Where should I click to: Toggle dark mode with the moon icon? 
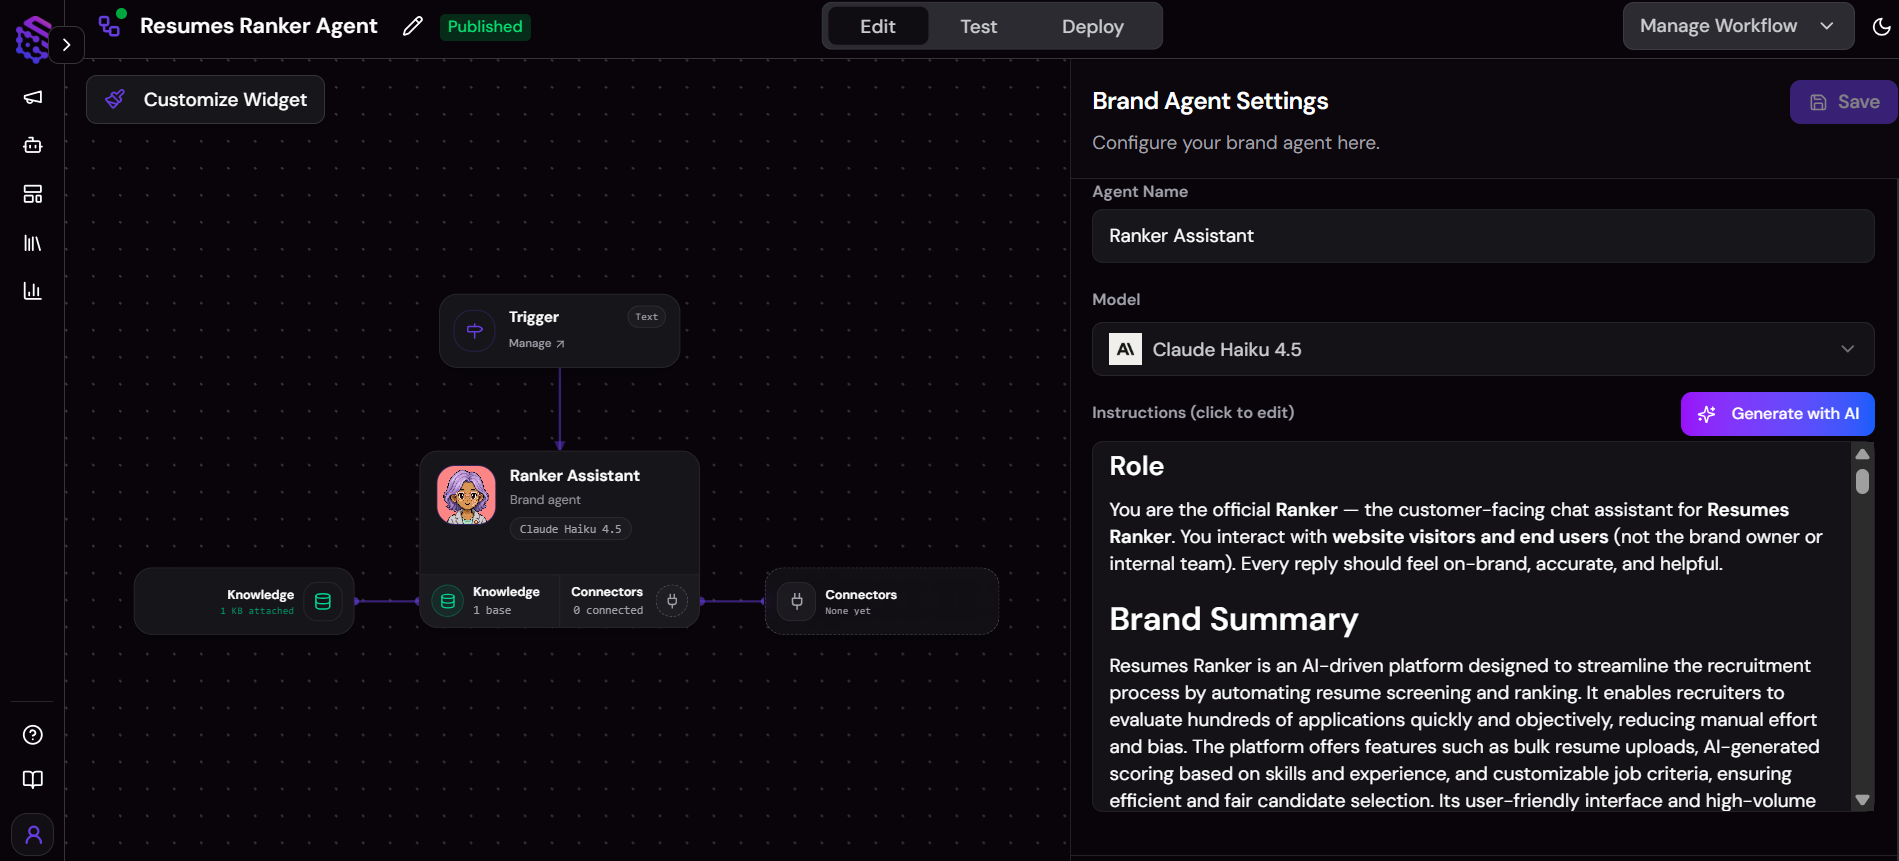pyautogui.click(x=1881, y=27)
